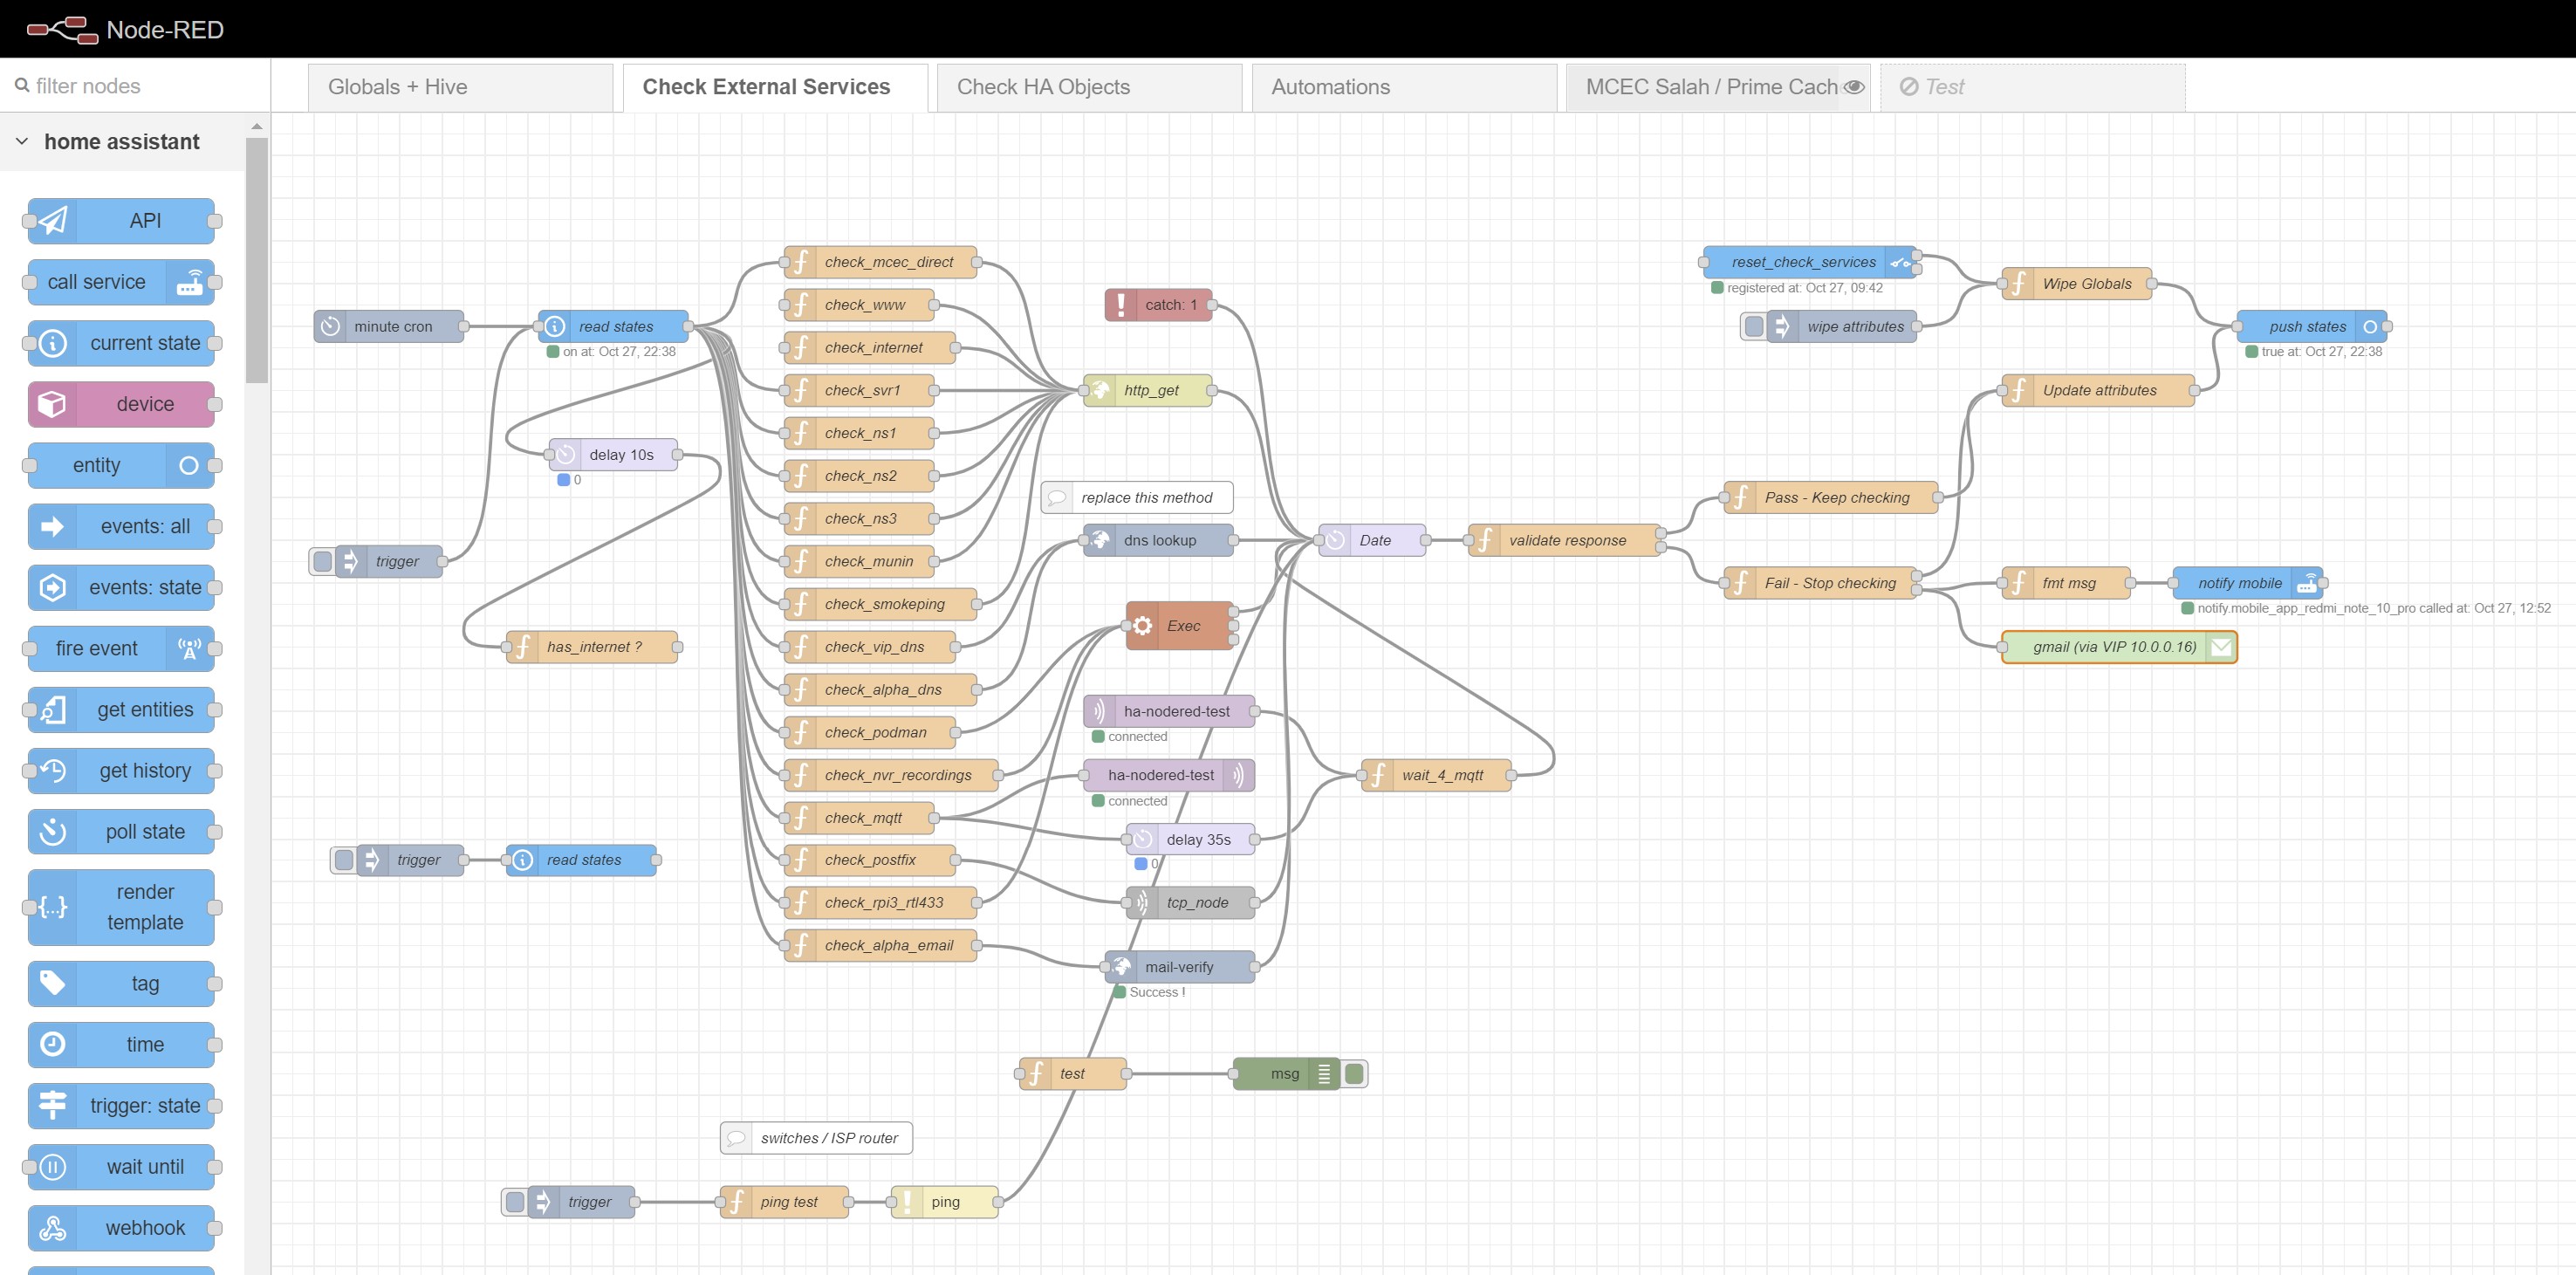
Task: Toggle the msg debug node output button
Action: coord(1355,1074)
